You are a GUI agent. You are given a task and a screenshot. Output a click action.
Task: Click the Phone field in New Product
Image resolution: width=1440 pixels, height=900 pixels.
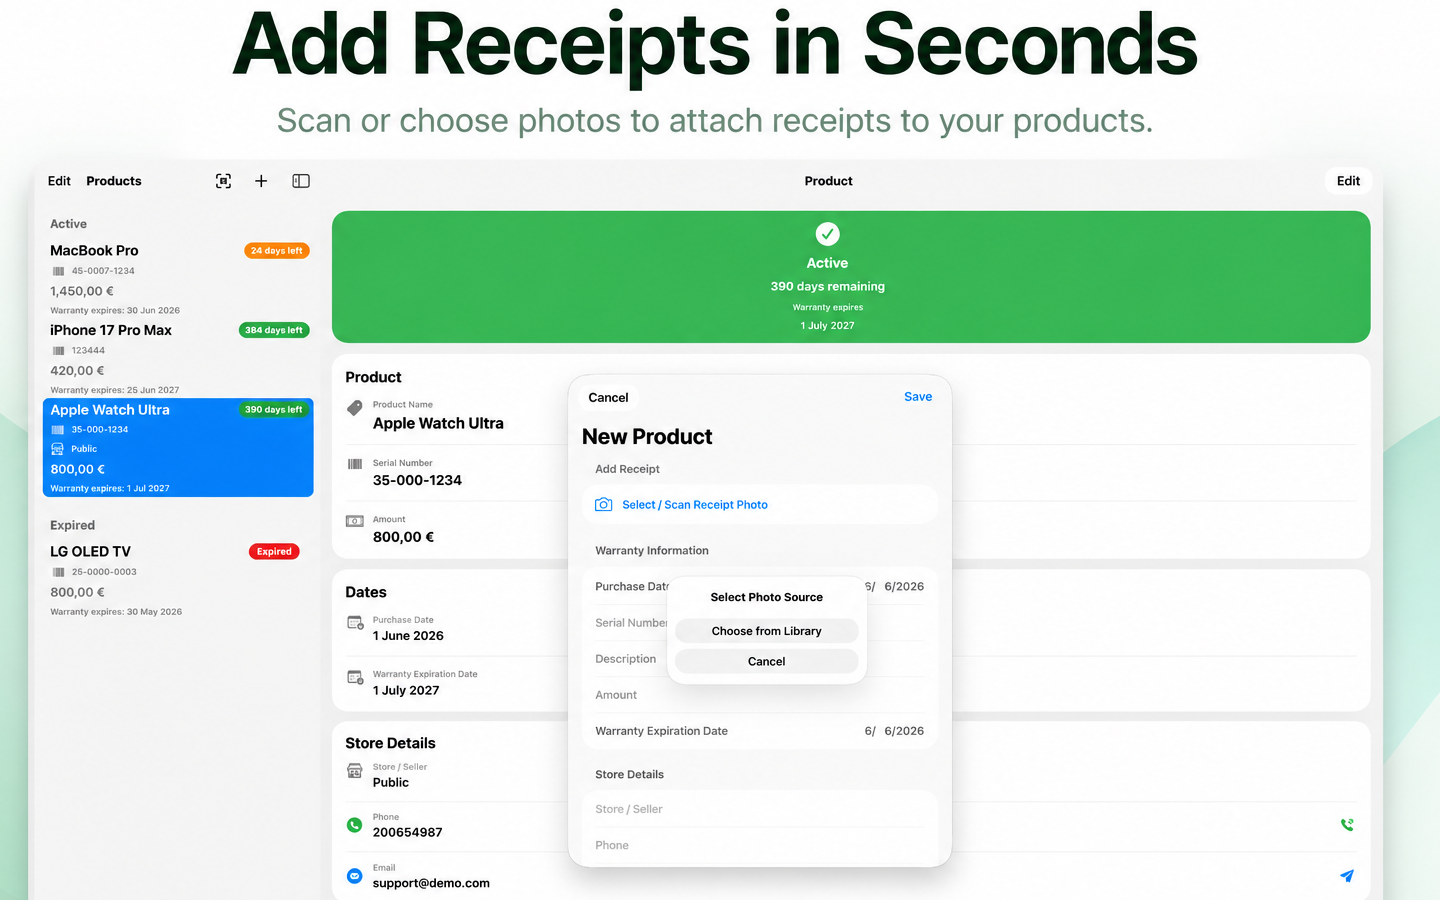[x=760, y=845]
